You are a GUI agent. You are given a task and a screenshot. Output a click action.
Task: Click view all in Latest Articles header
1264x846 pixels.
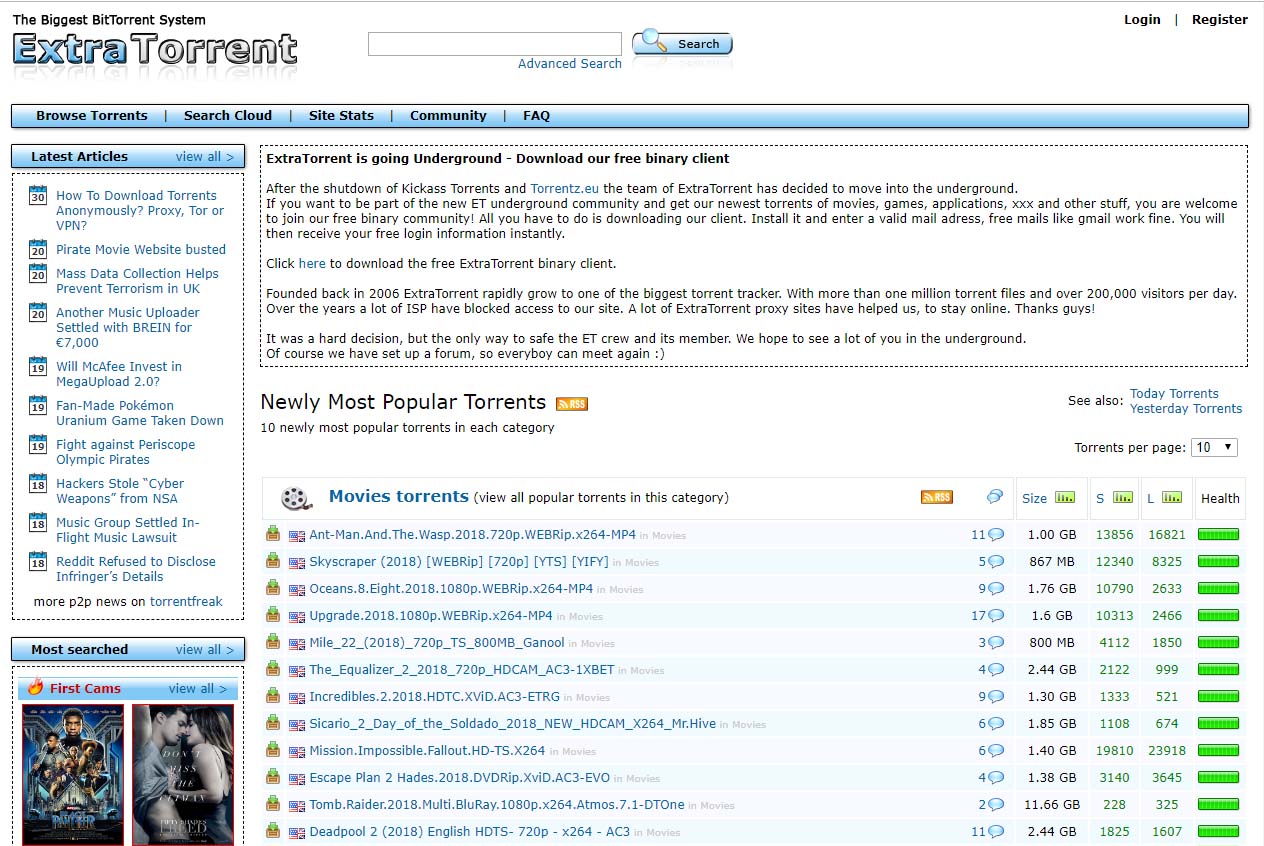(204, 156)
